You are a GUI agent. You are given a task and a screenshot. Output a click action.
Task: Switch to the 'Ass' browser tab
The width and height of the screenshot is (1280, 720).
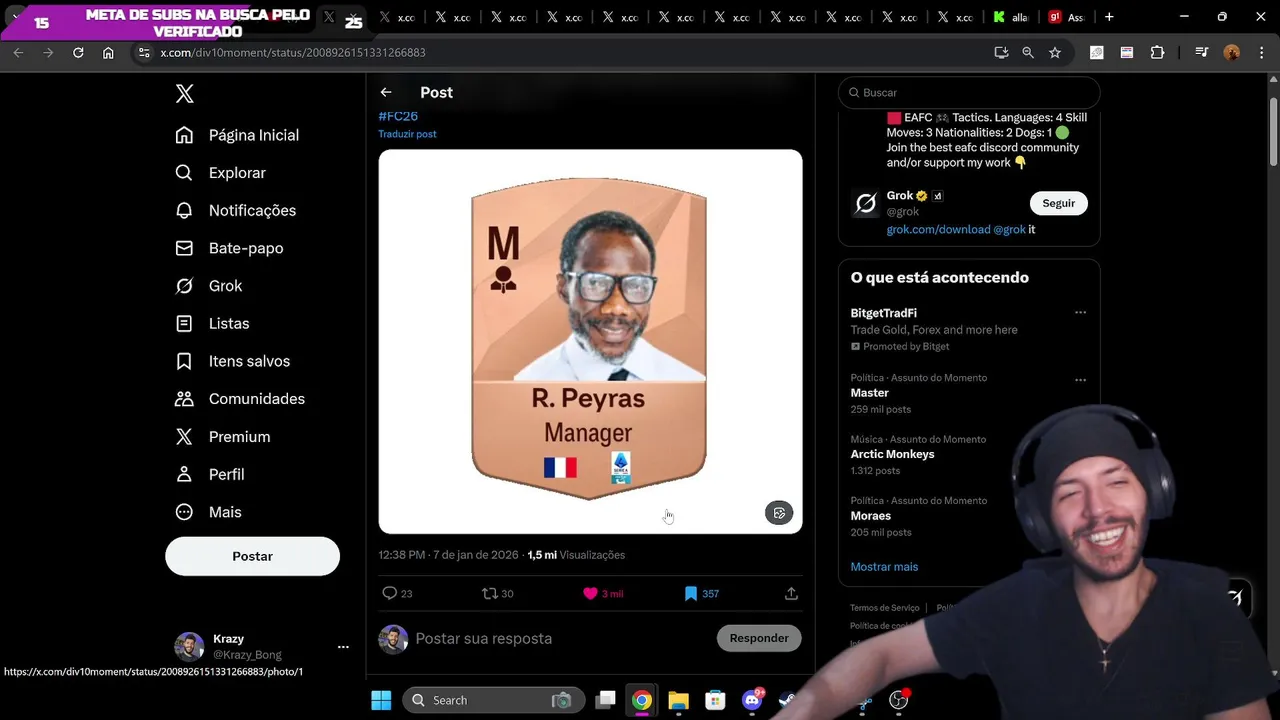1066,17
